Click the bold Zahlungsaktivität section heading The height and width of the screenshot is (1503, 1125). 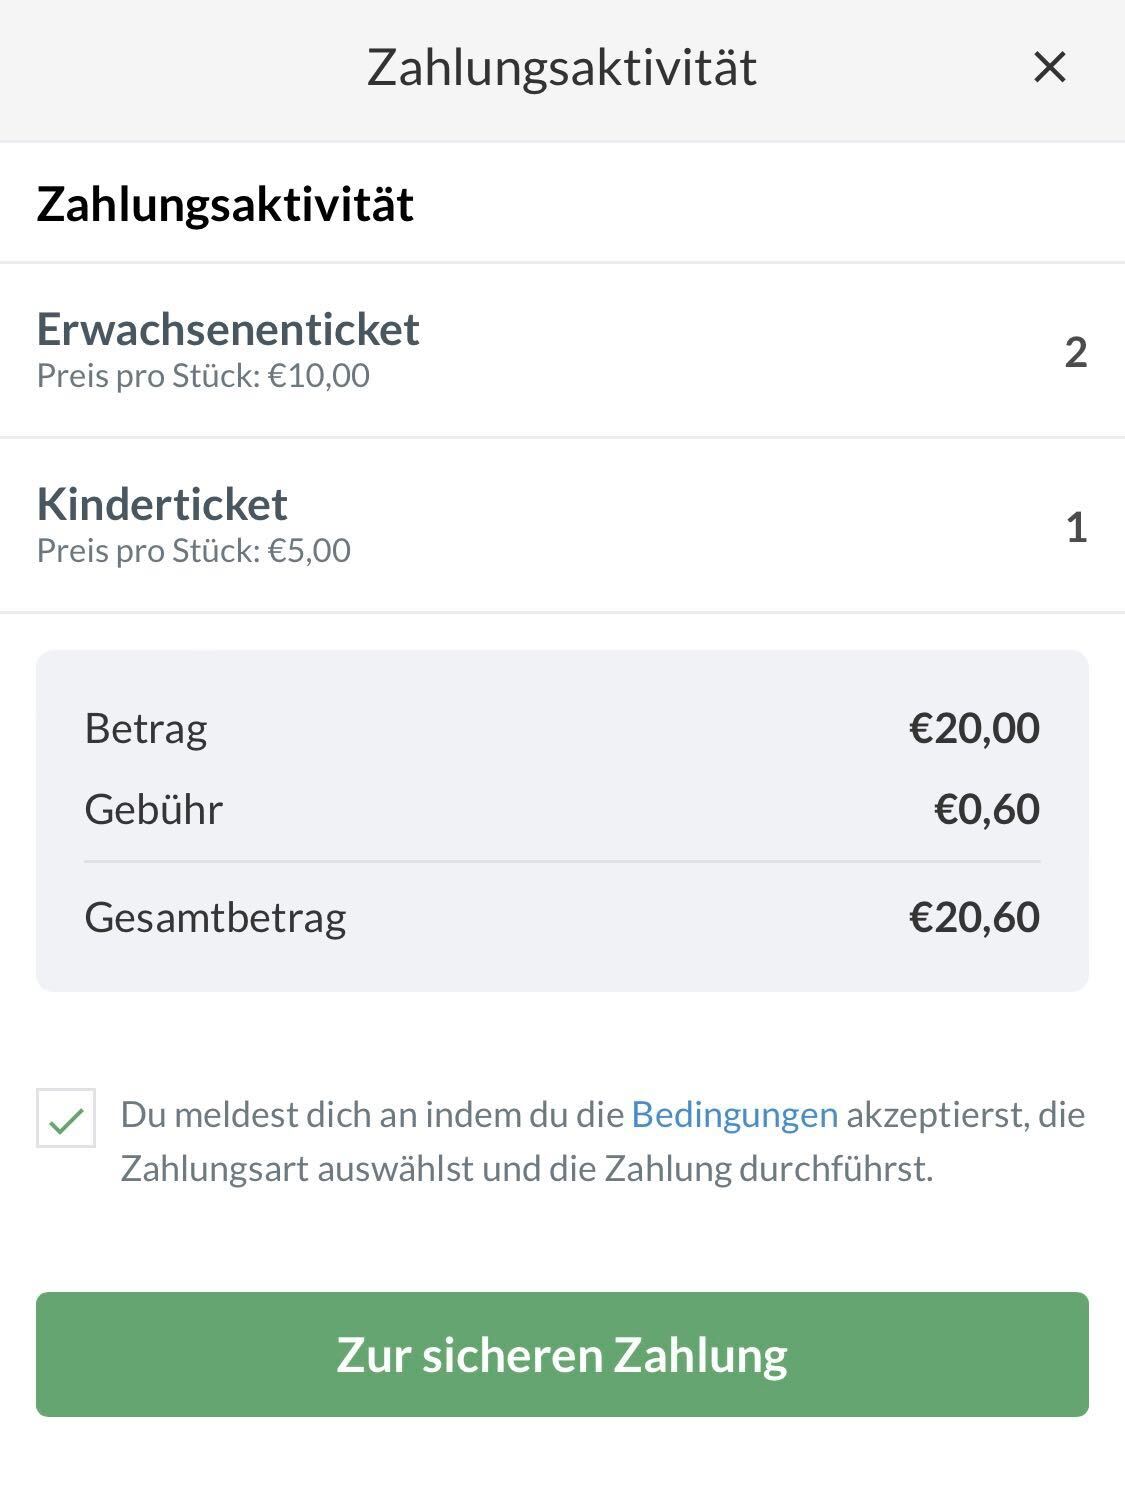coord(225,204)
